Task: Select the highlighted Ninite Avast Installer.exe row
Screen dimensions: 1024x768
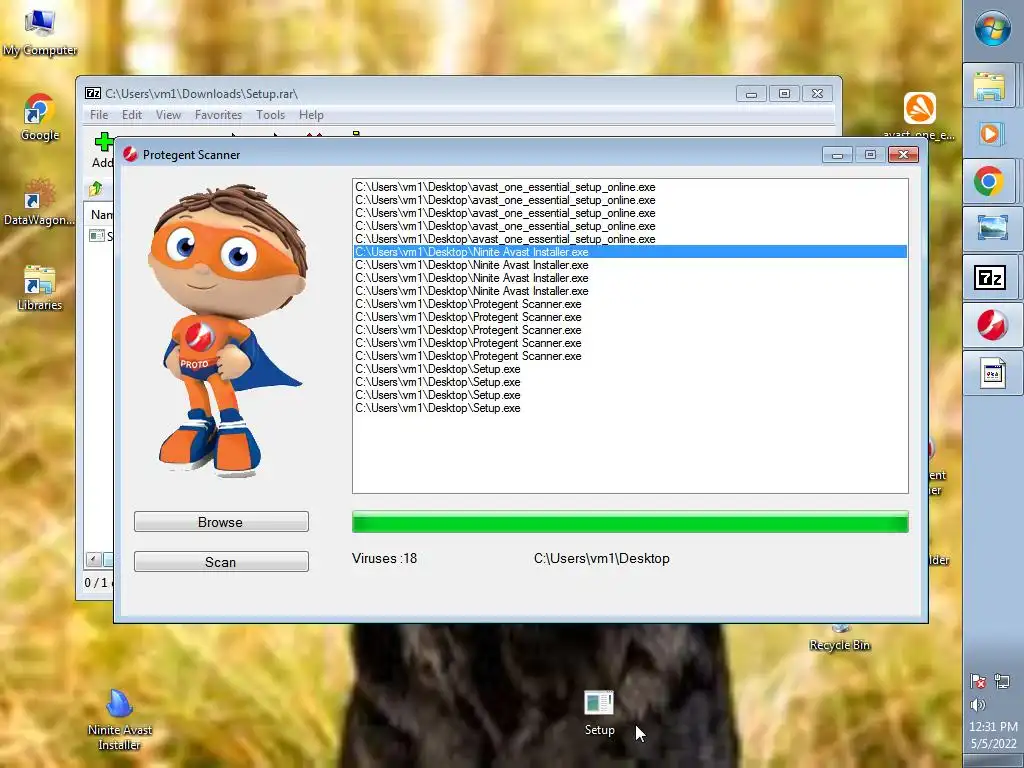Action: pos(630,252)
